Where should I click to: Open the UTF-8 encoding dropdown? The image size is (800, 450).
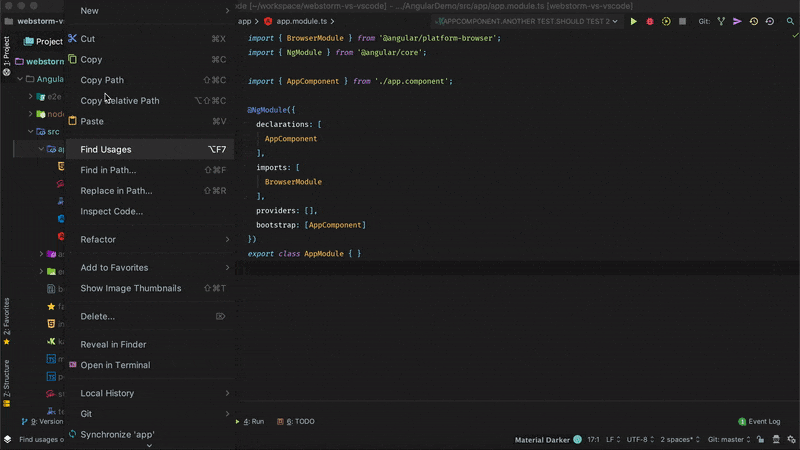[640, 439]
